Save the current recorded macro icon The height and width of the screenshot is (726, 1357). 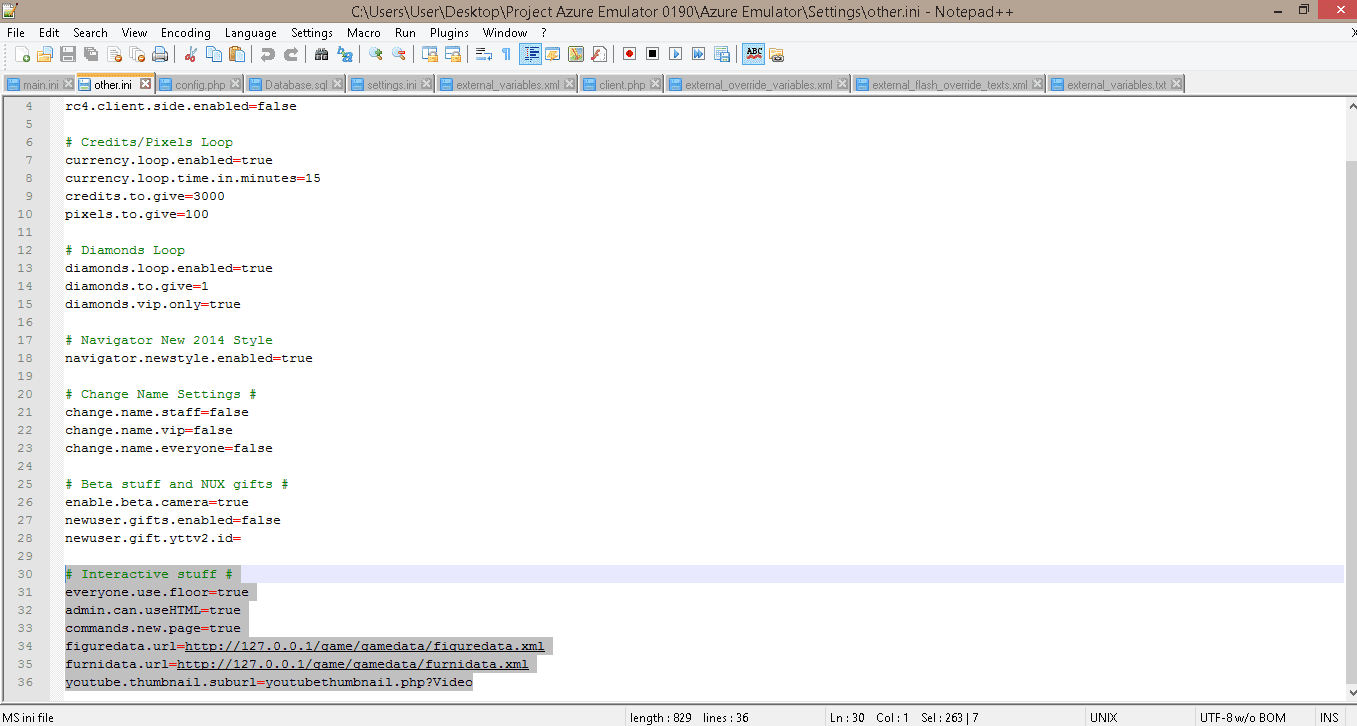(722, 54)
